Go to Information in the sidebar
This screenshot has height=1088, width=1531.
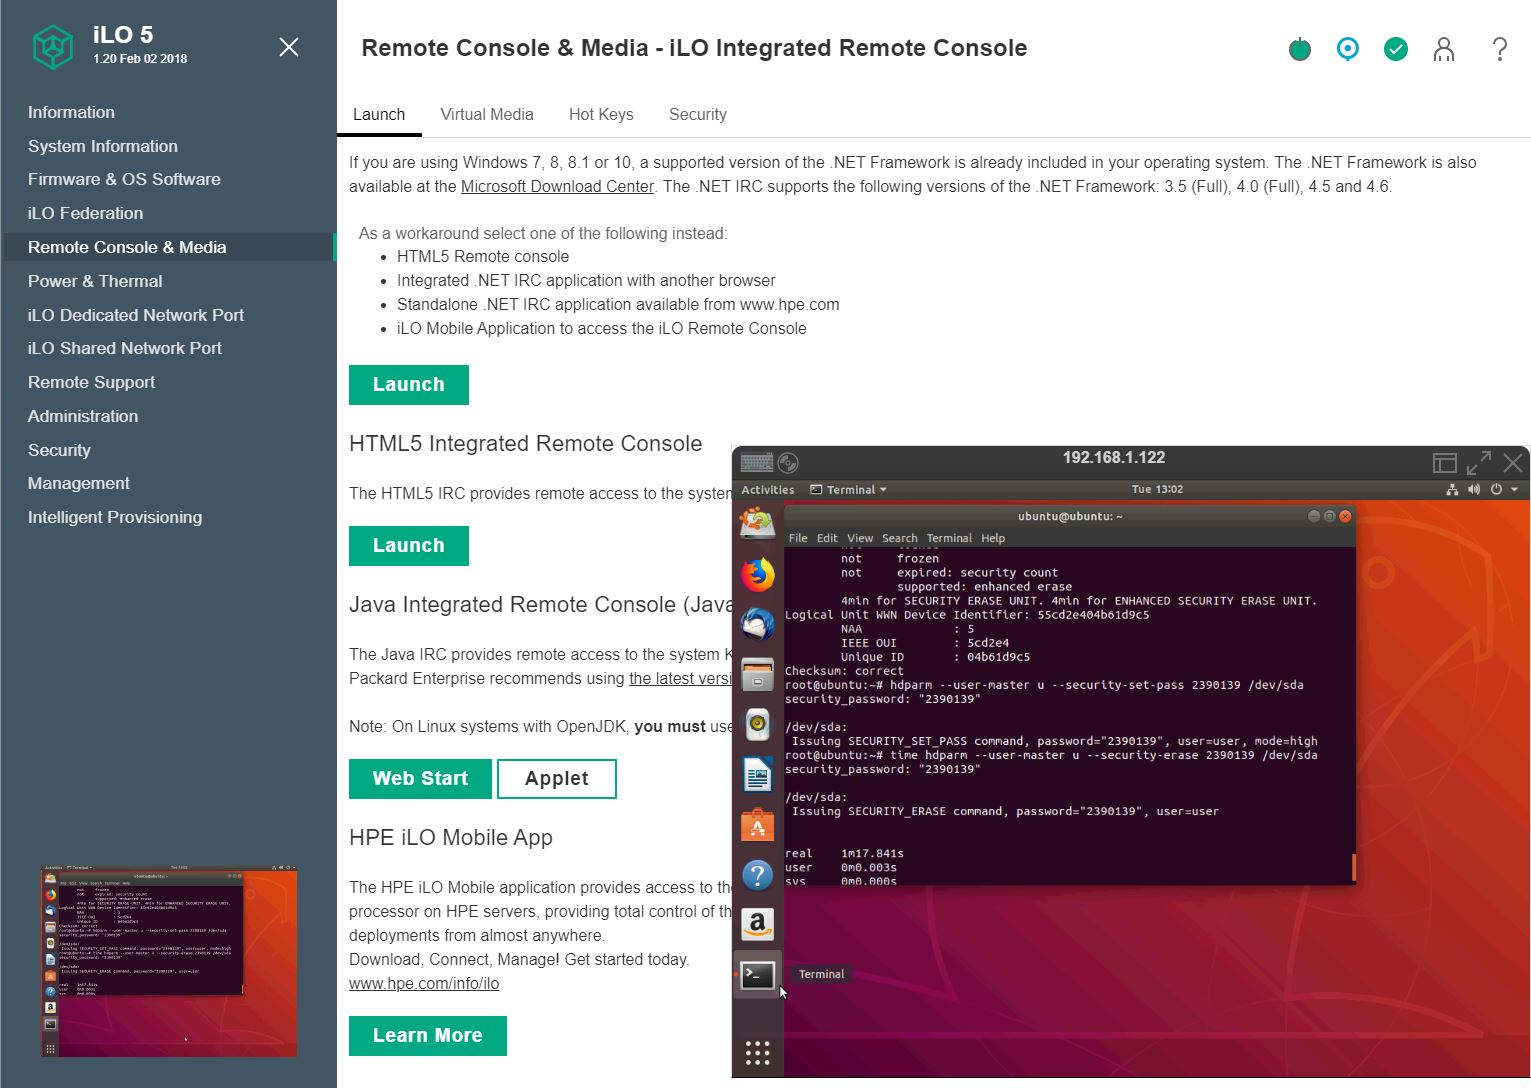(x=71, y=112)
